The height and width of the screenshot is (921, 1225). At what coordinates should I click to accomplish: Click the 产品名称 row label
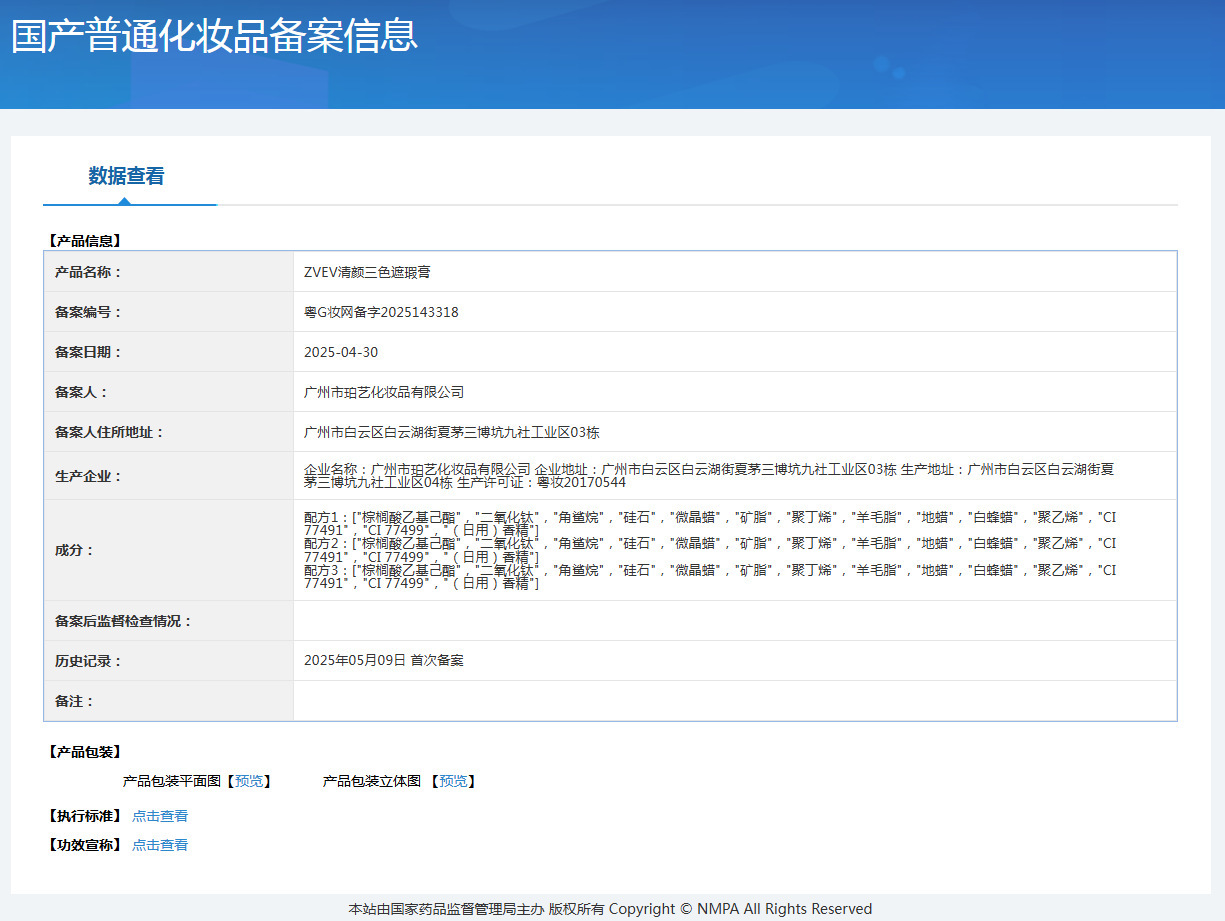coord(88,272)
